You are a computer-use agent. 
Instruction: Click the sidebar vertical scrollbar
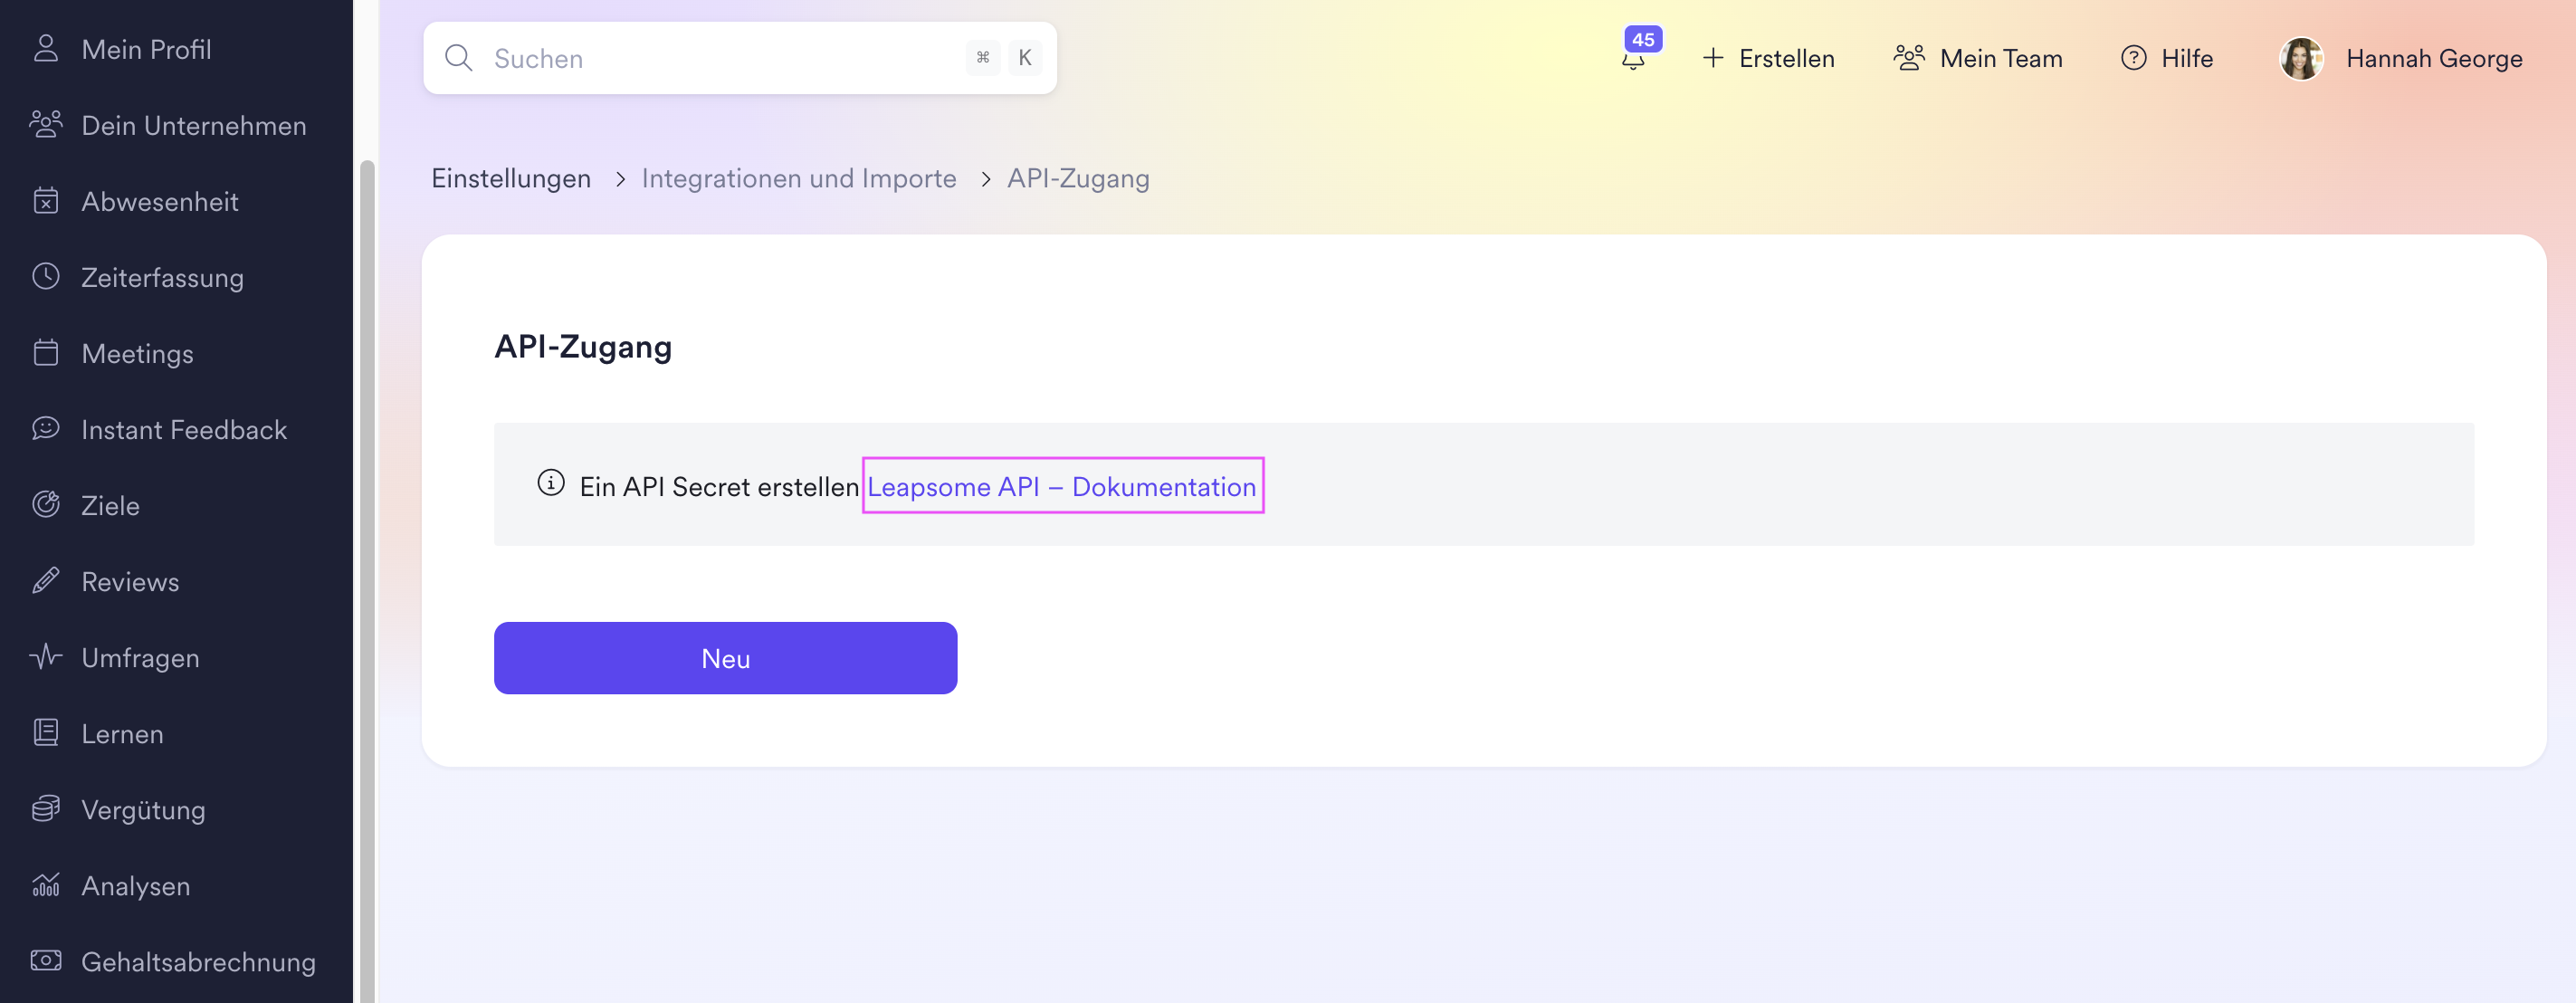point(367,580)
